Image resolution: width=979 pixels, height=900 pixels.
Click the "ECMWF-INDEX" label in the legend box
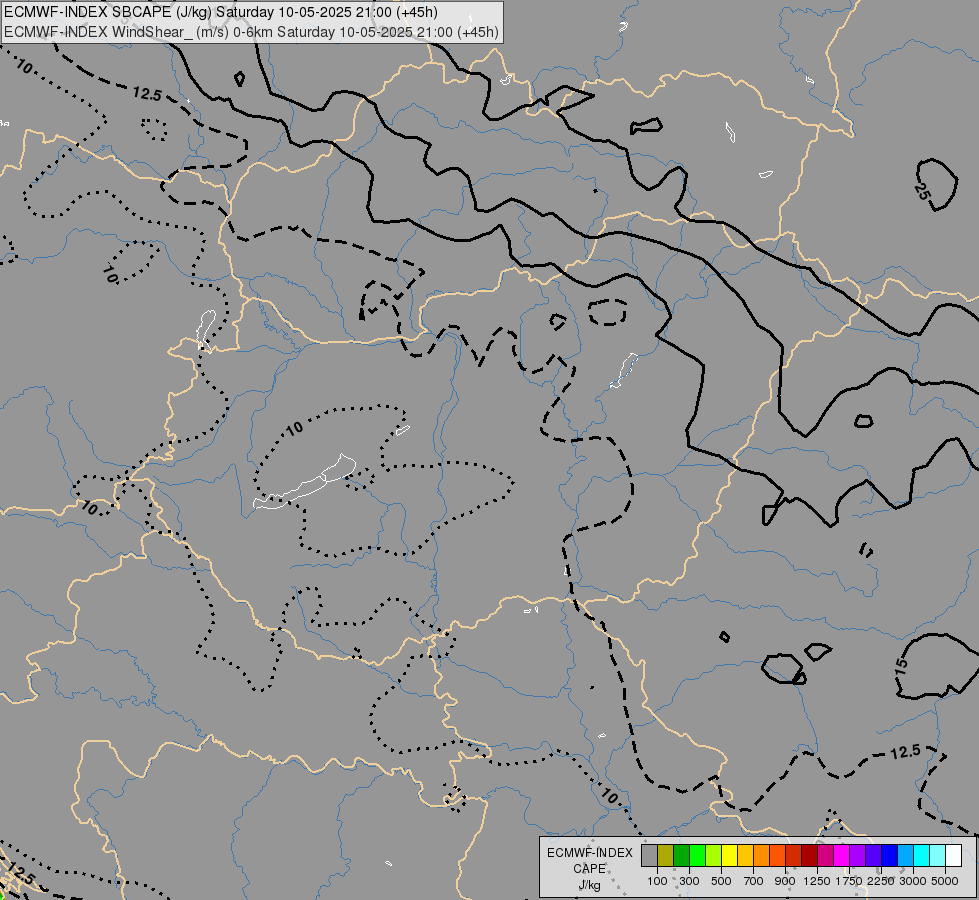(590, 853)
